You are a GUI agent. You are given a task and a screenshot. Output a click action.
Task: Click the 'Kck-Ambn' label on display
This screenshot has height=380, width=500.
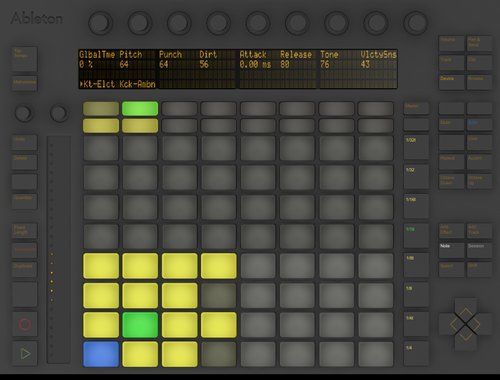tap(138, 84)
